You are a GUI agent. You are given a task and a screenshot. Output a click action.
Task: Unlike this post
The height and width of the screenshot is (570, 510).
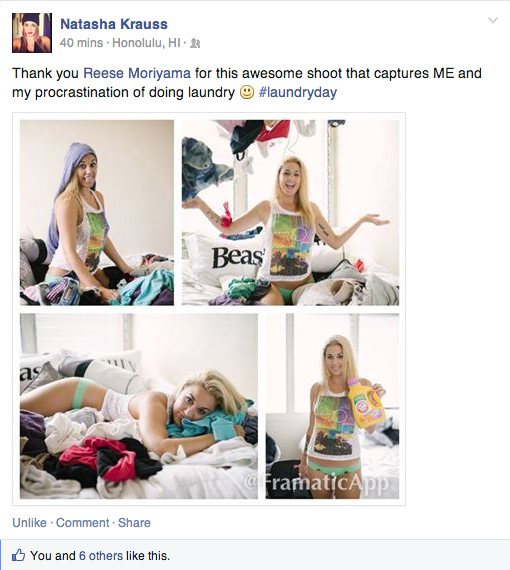point(29,523)
